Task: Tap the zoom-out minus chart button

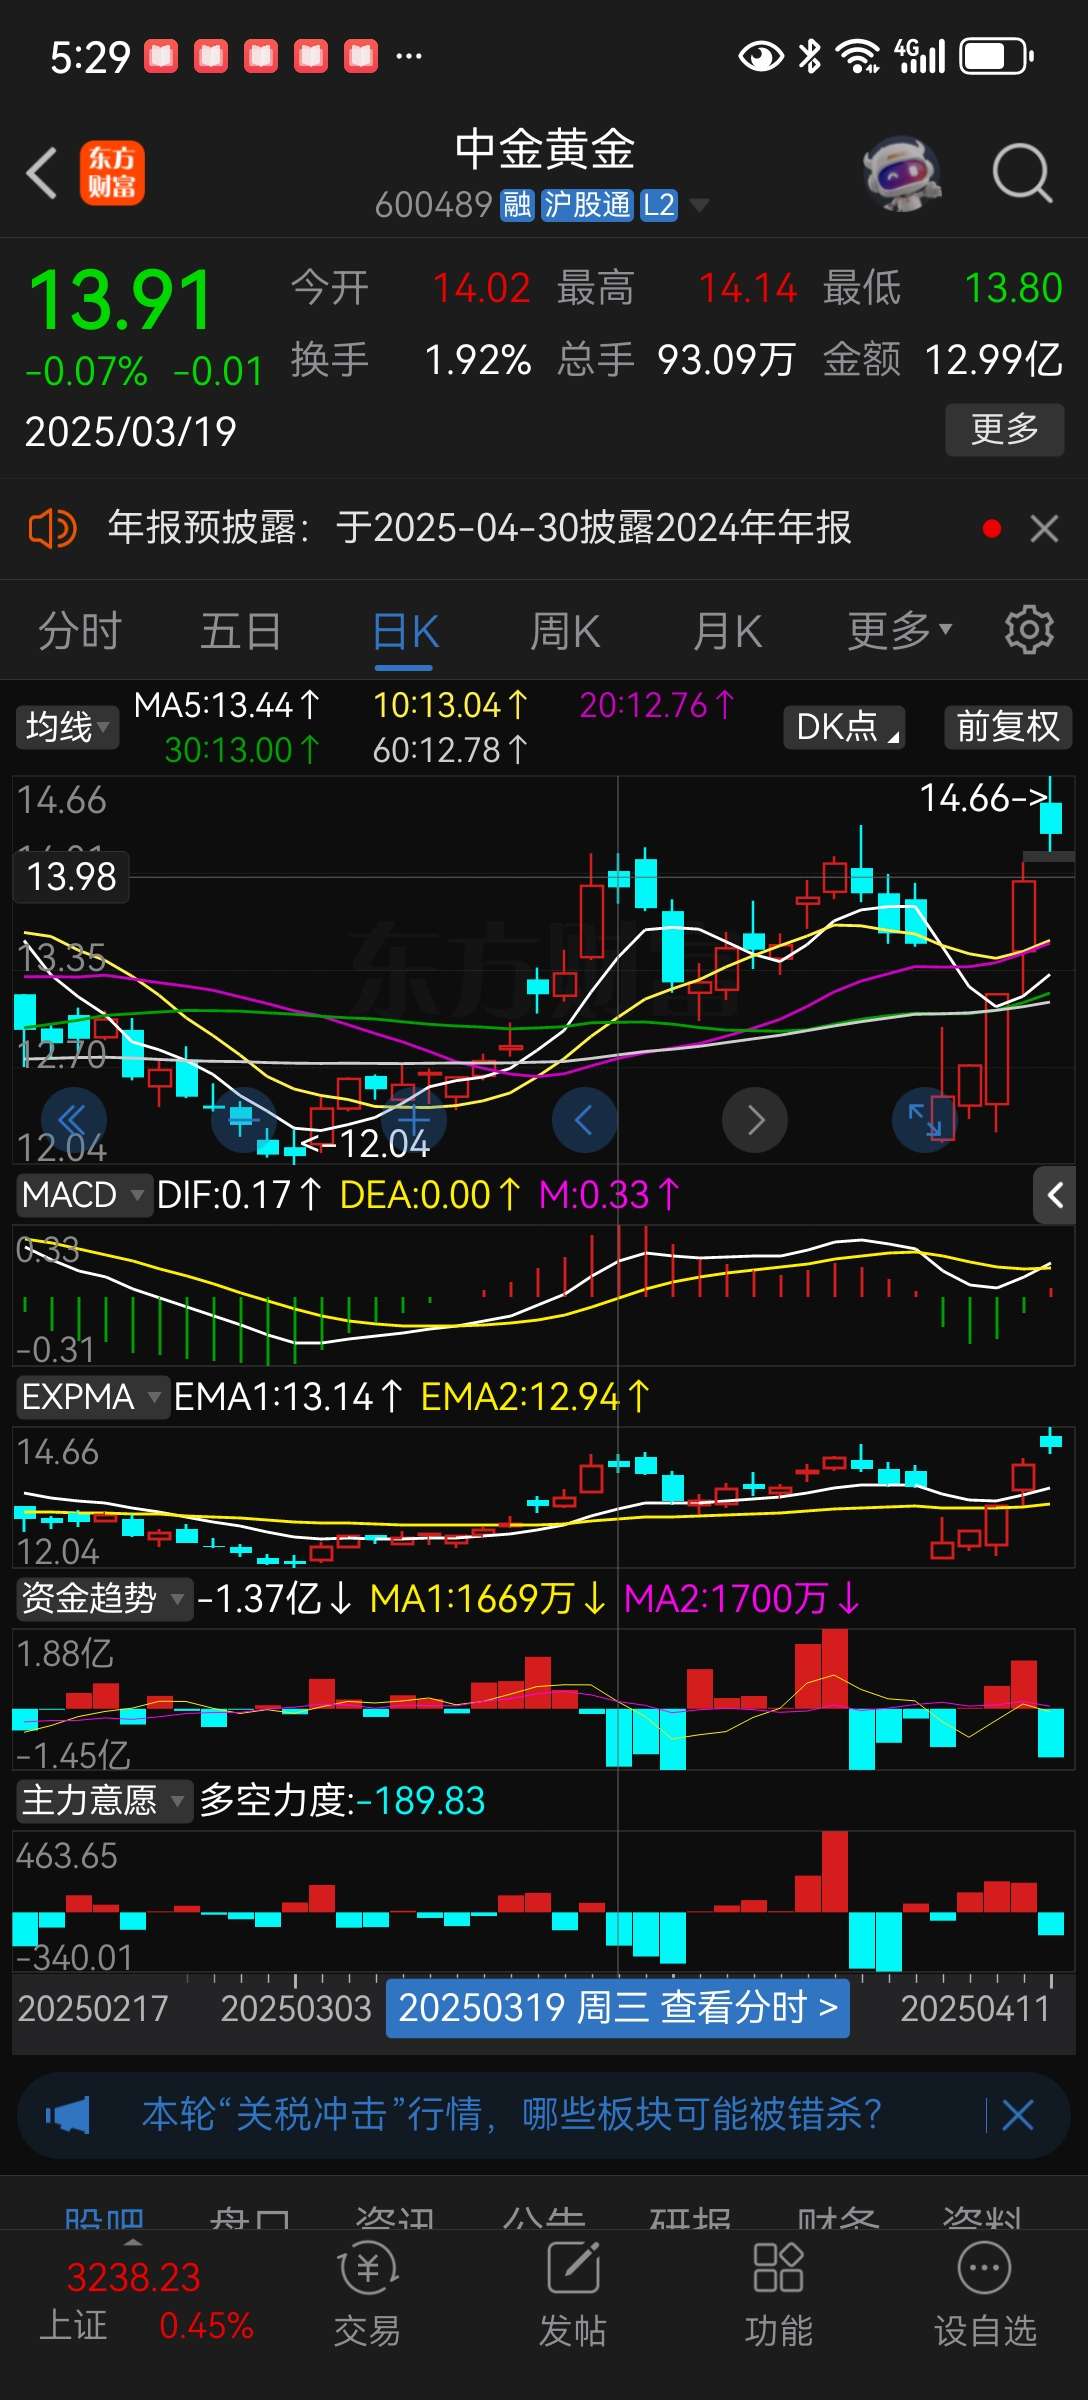Action: click(243, 1119)
